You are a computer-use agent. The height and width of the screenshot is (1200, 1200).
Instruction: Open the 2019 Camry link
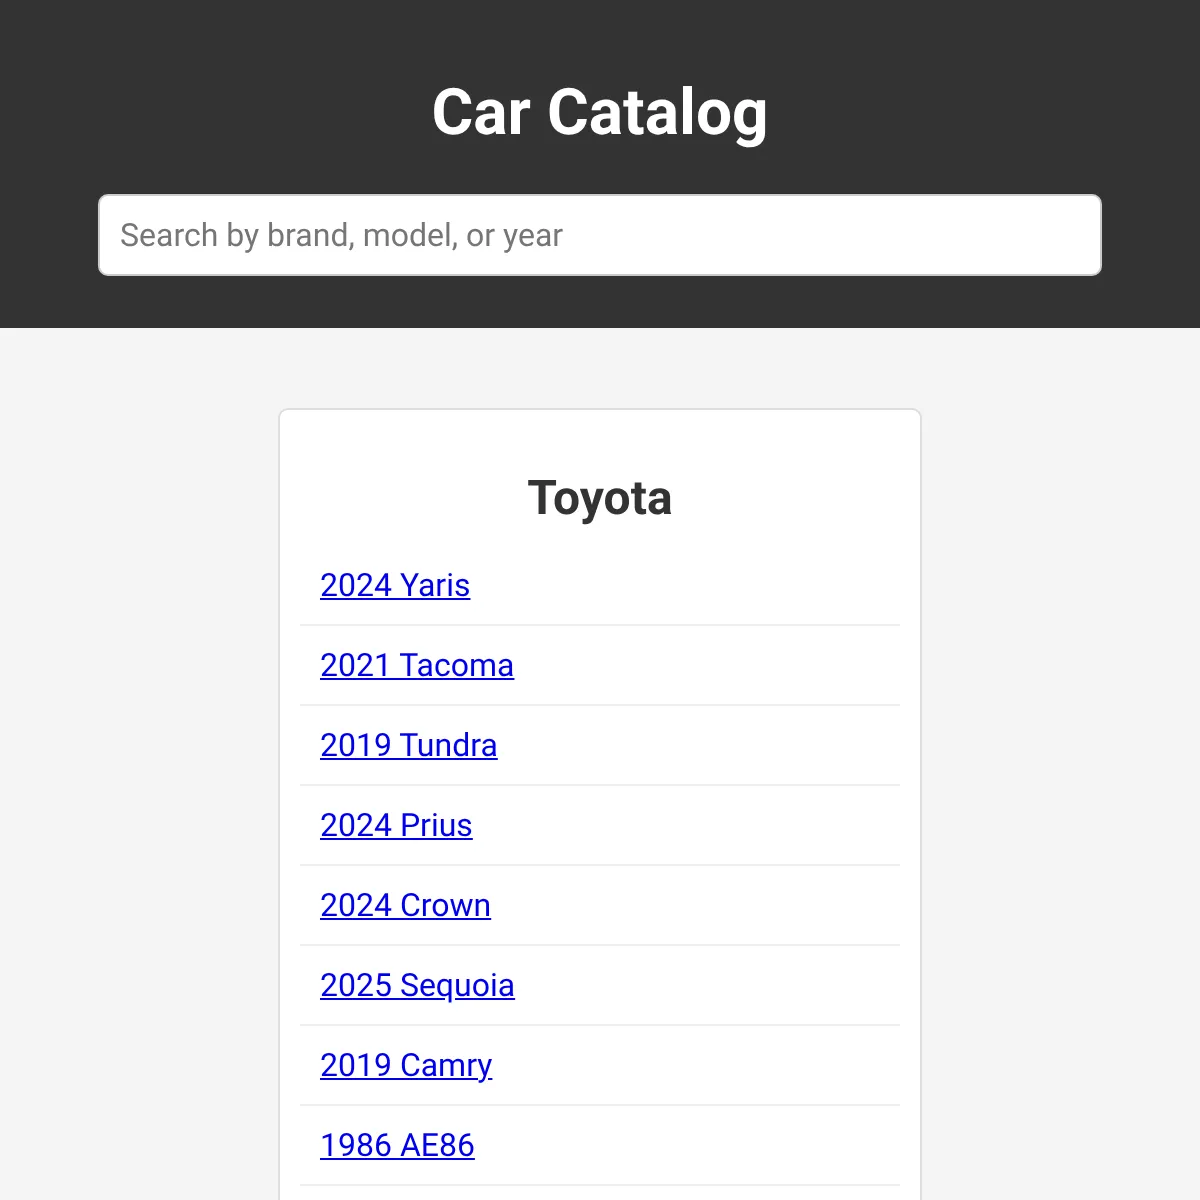point(406,1065)
